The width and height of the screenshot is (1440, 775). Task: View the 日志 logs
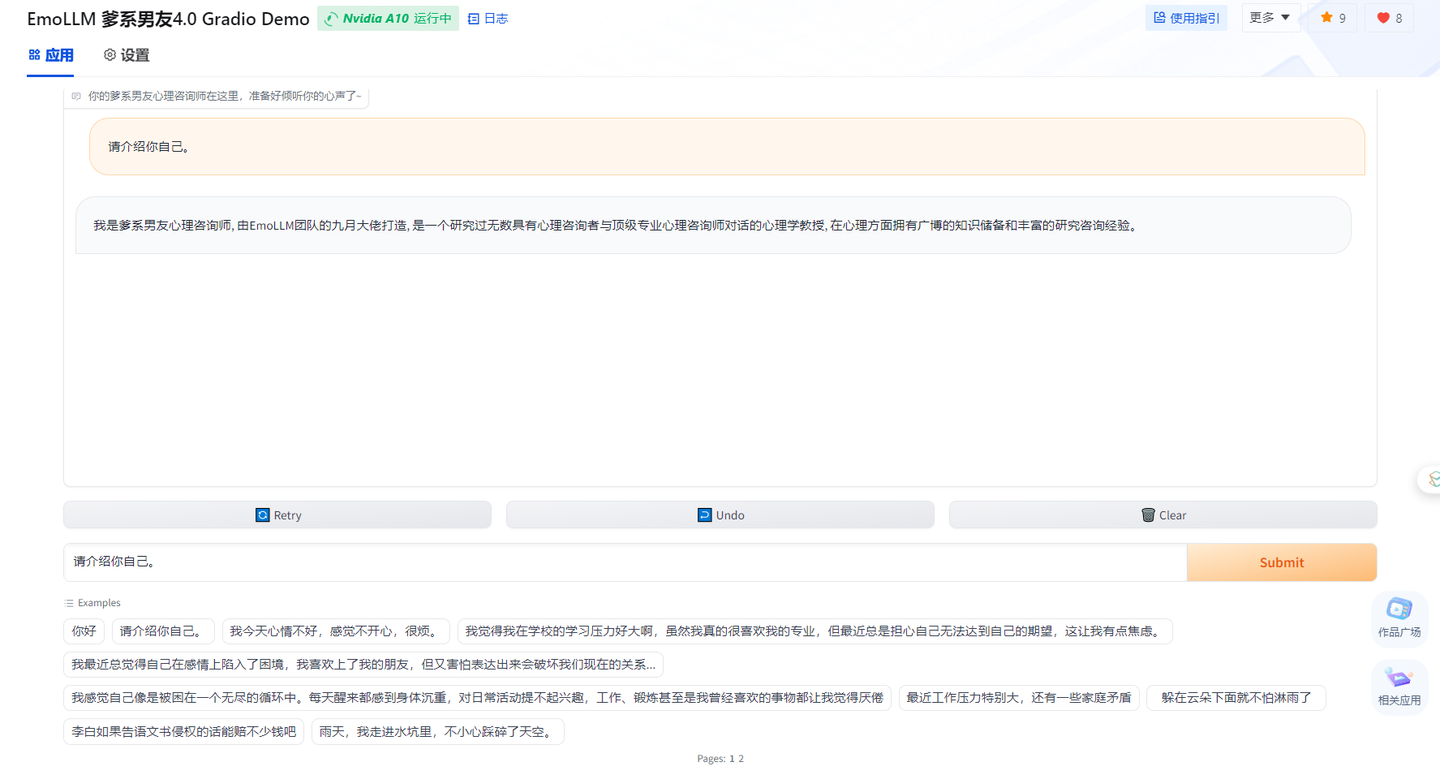487,17
